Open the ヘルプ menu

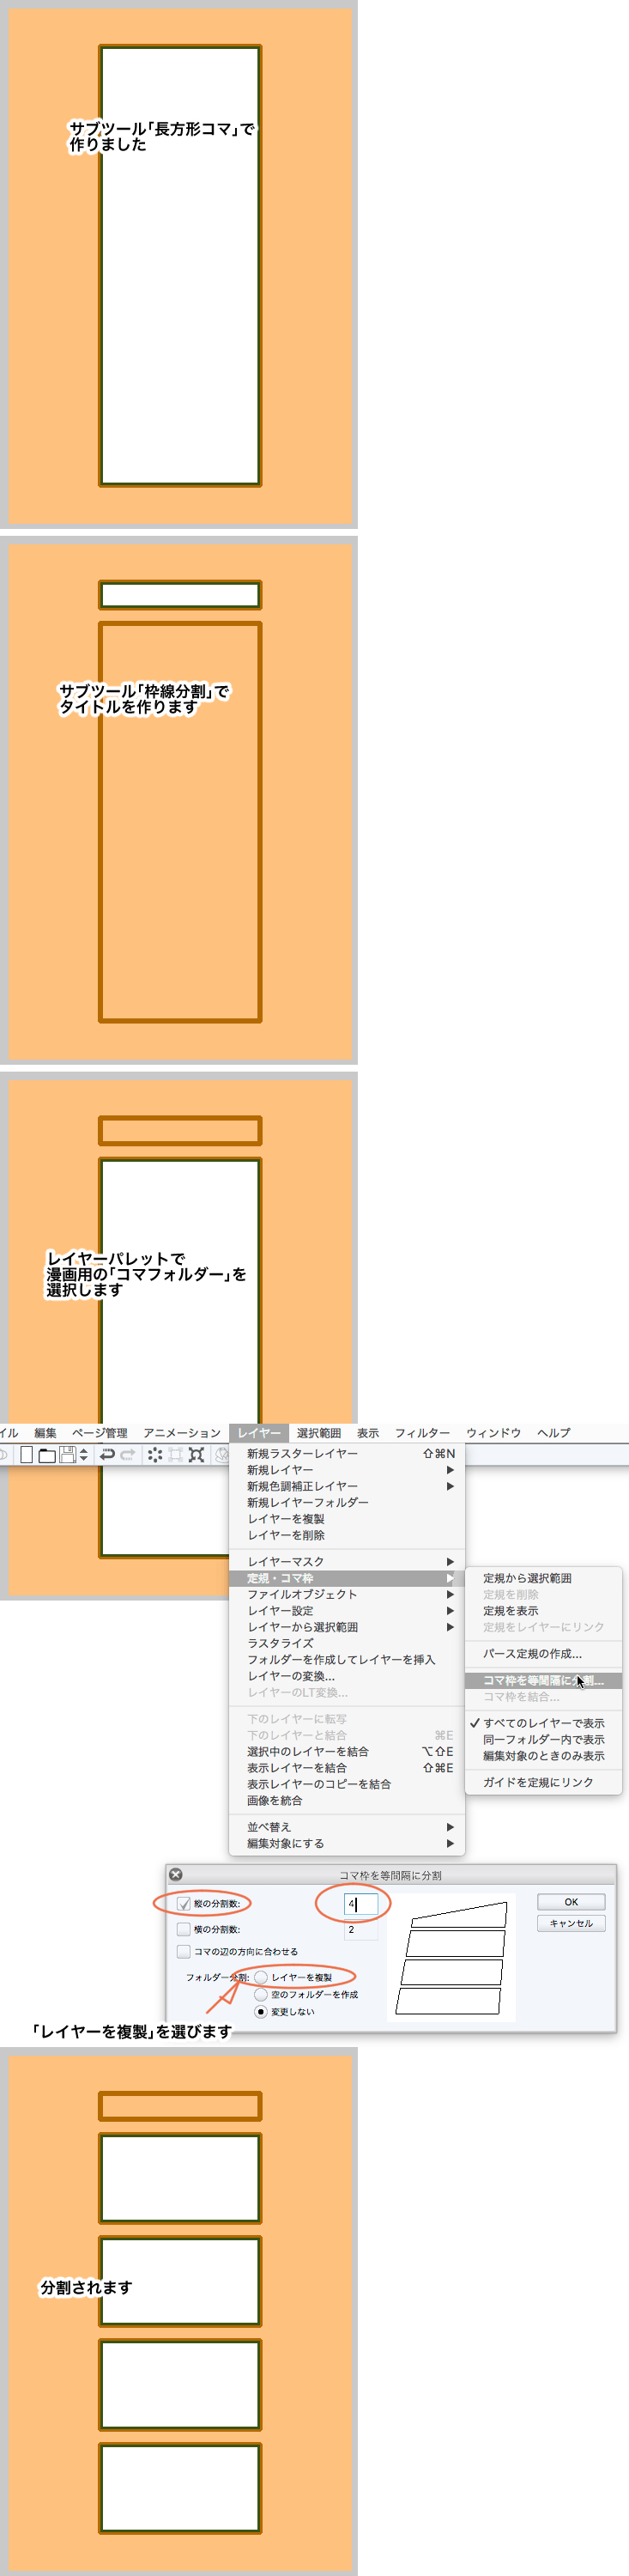(x=553, y=1433)
